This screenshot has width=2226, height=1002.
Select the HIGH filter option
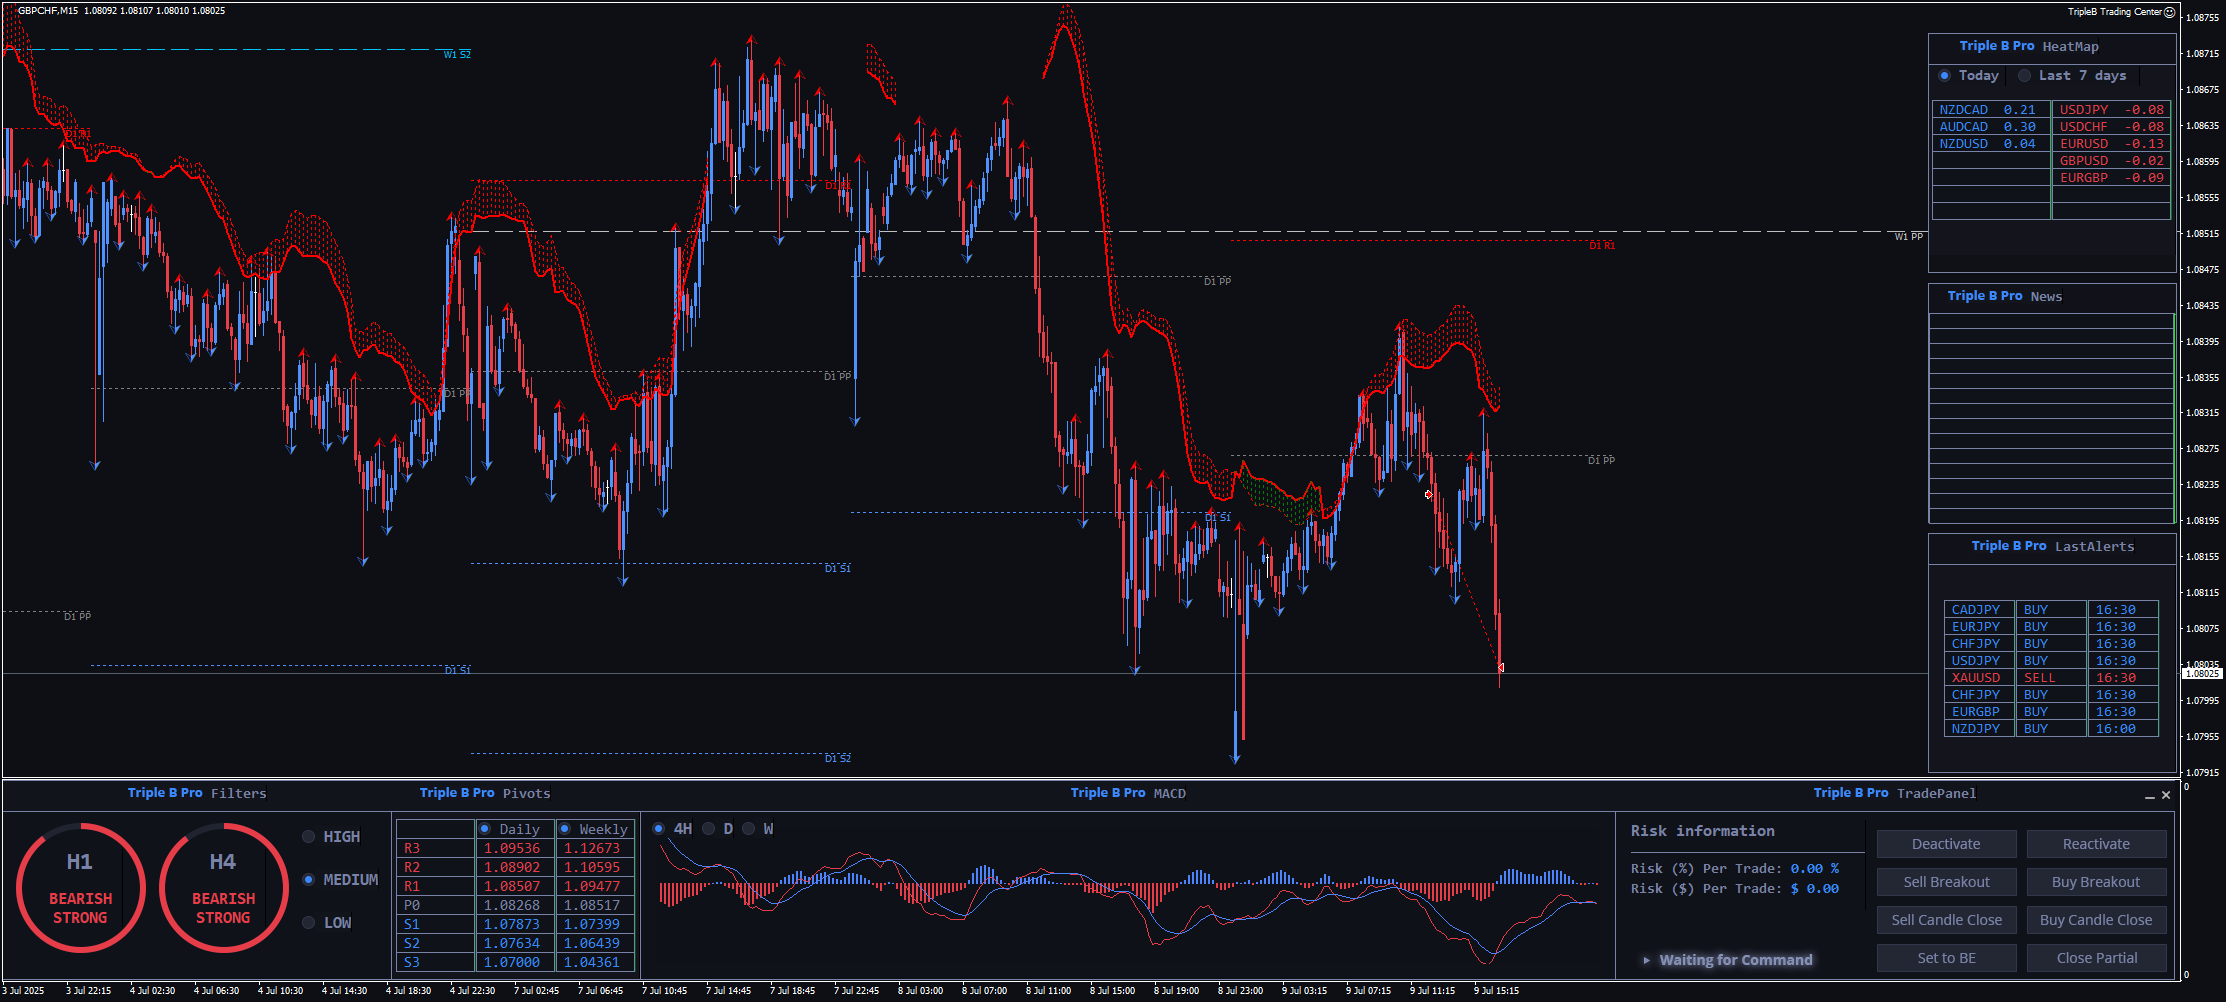pos(309,837)
